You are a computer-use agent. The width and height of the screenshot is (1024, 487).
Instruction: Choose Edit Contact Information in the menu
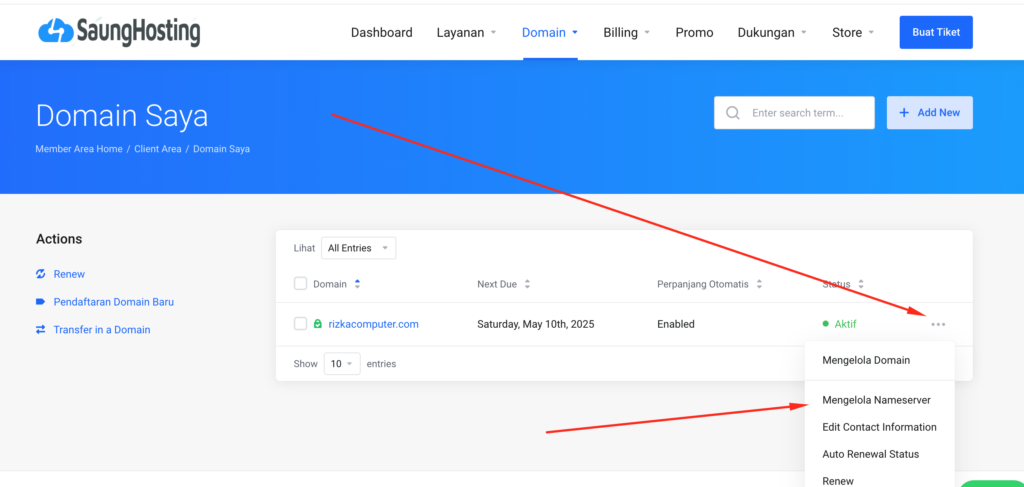(x=879, y=427)
